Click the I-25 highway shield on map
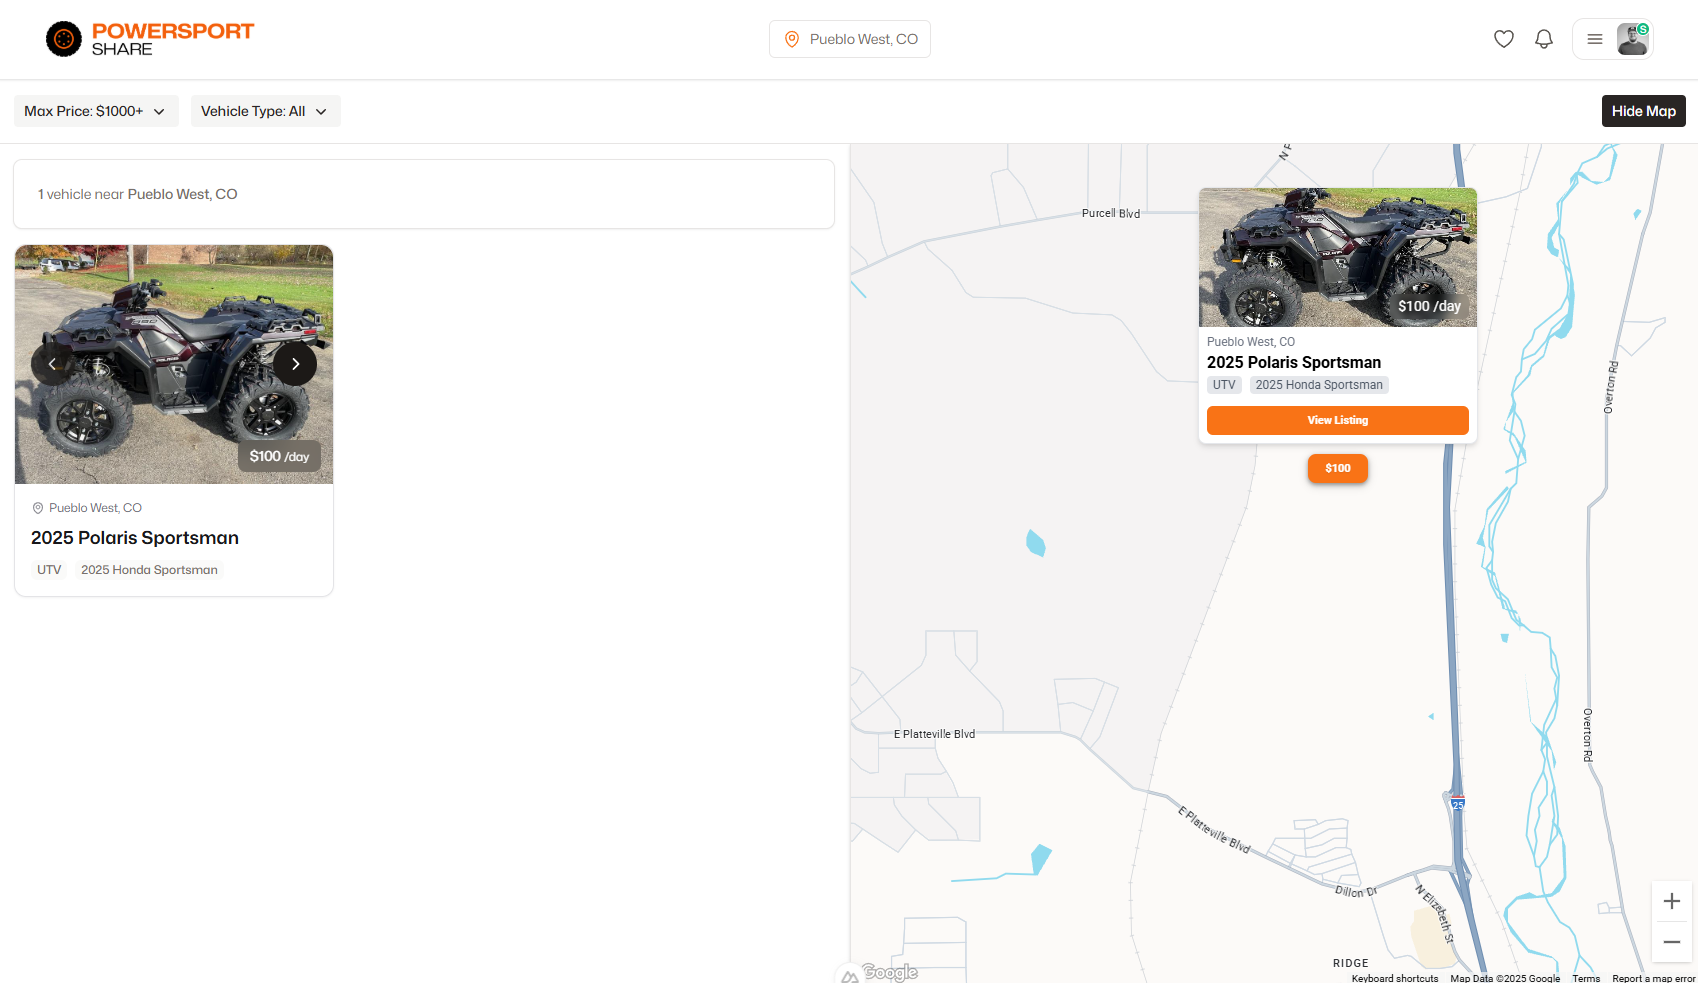Viewport: 1698px width, 983px height. pyautogui.click(x=1458, y=803)
